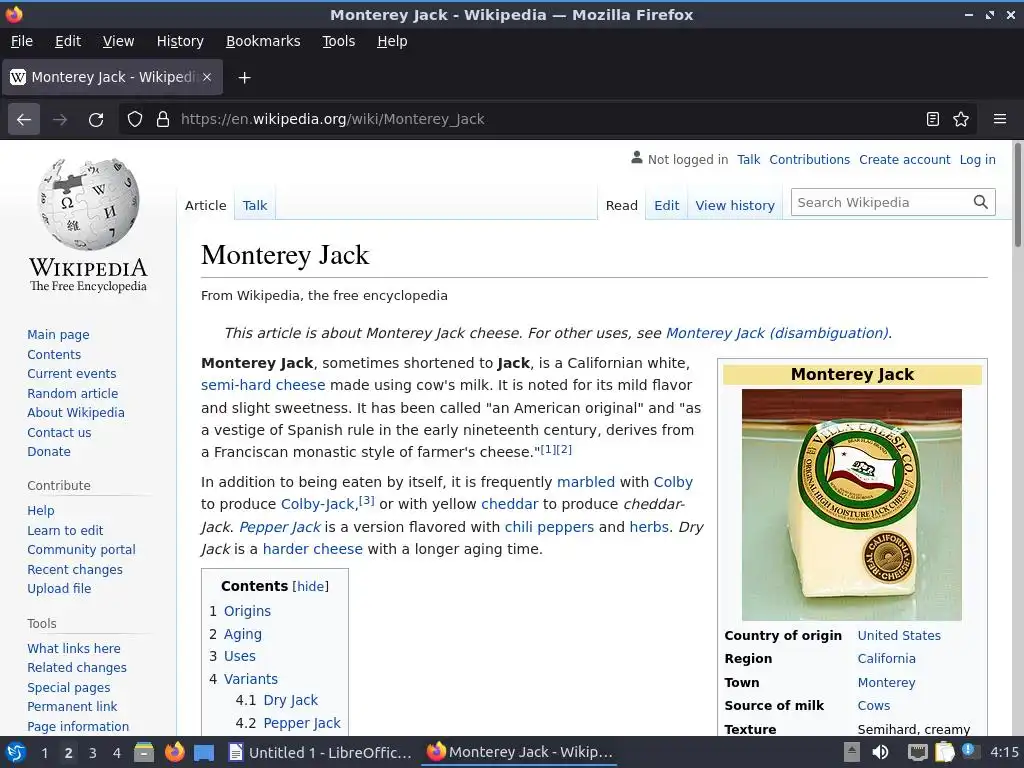The height and width of the screenshot is (768, 1024).
Task: Open the taskbar start menu icon
Action: [16, 752]
